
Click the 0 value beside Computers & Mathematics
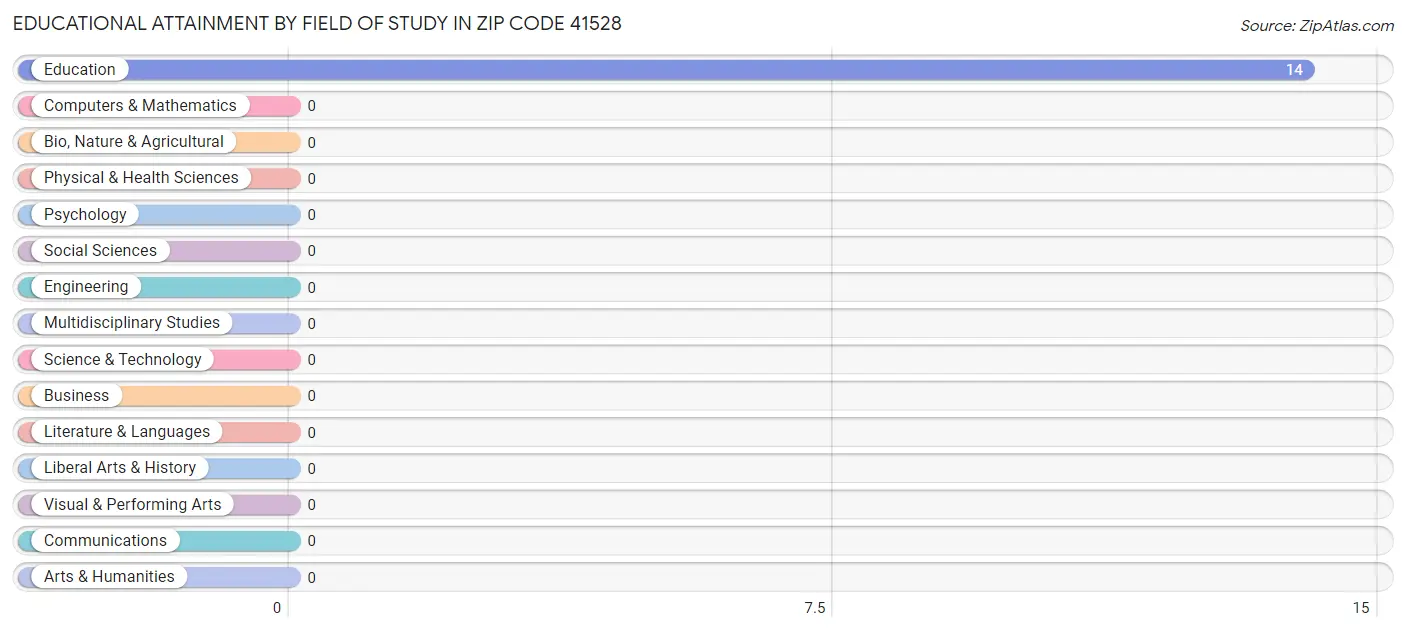coord(312,106)
